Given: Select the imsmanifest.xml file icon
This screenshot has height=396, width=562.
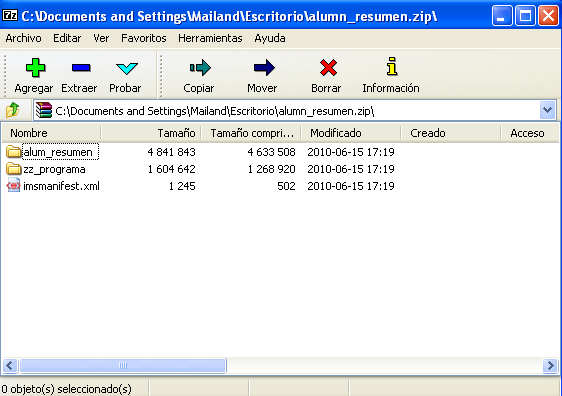Looking at the screenshot, I should (14, 186).
